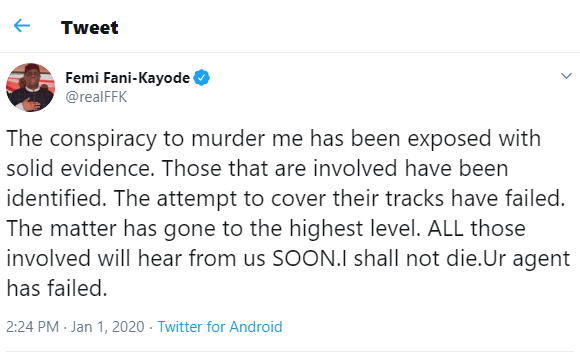Click the blue verified checkmark badge
Screen dimensions: 580x361
click(202, 78)
